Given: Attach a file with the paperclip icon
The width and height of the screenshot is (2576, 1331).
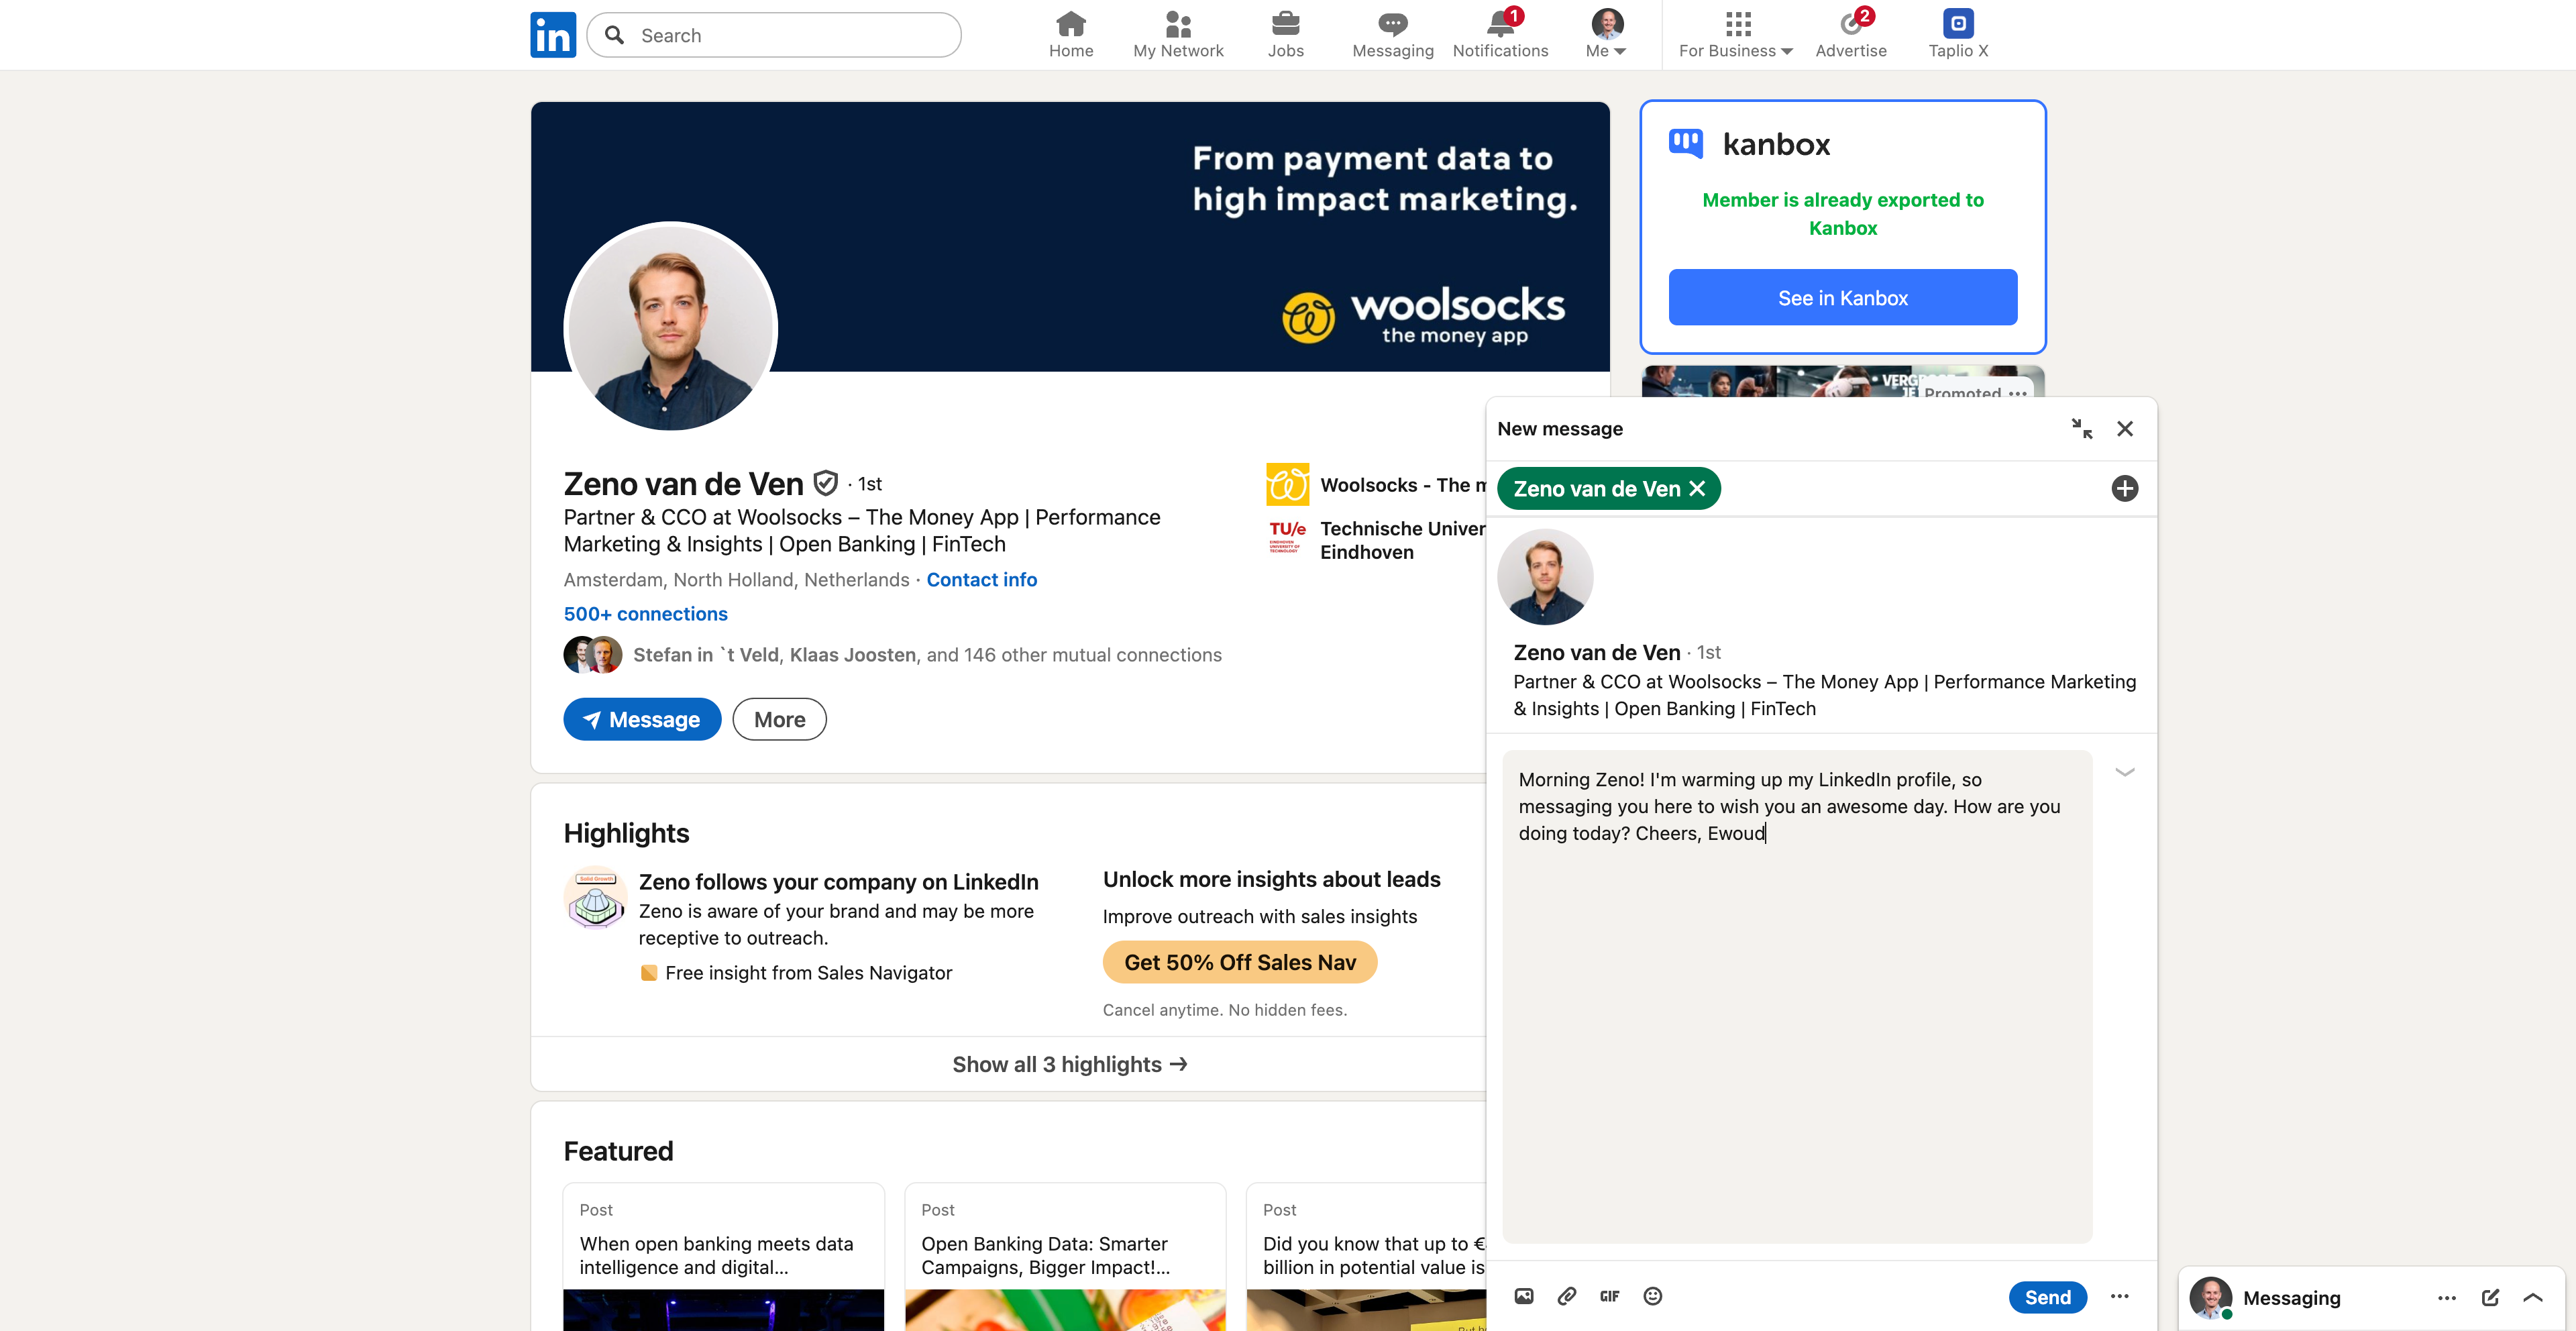Looking at the screenshot, I should click(x=1567, y=1296).
